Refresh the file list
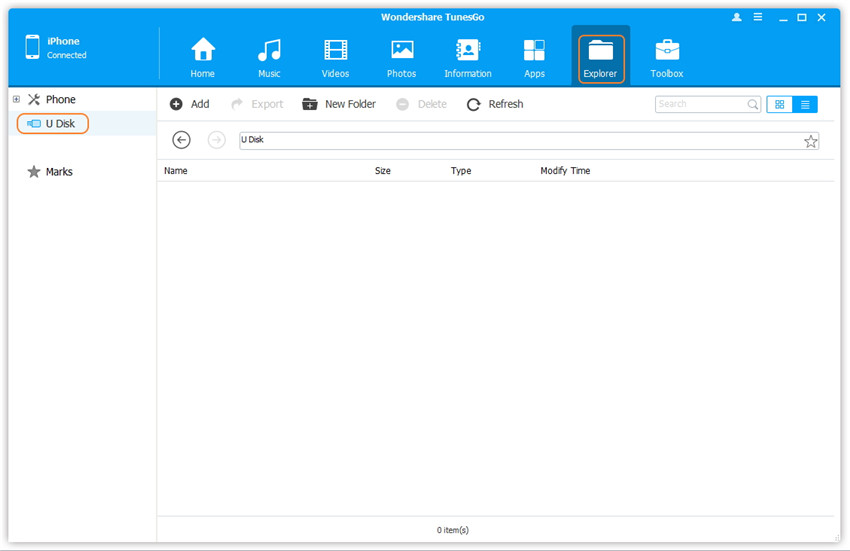 click(x=495, y=104)
